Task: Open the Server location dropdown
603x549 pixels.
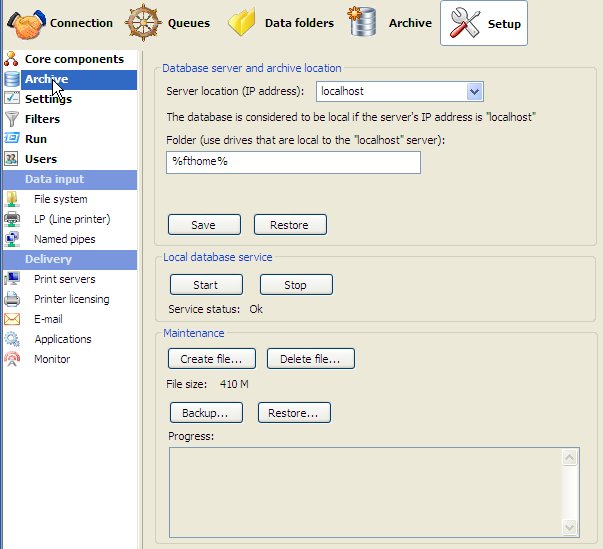Action: click(x=475, y=92)
